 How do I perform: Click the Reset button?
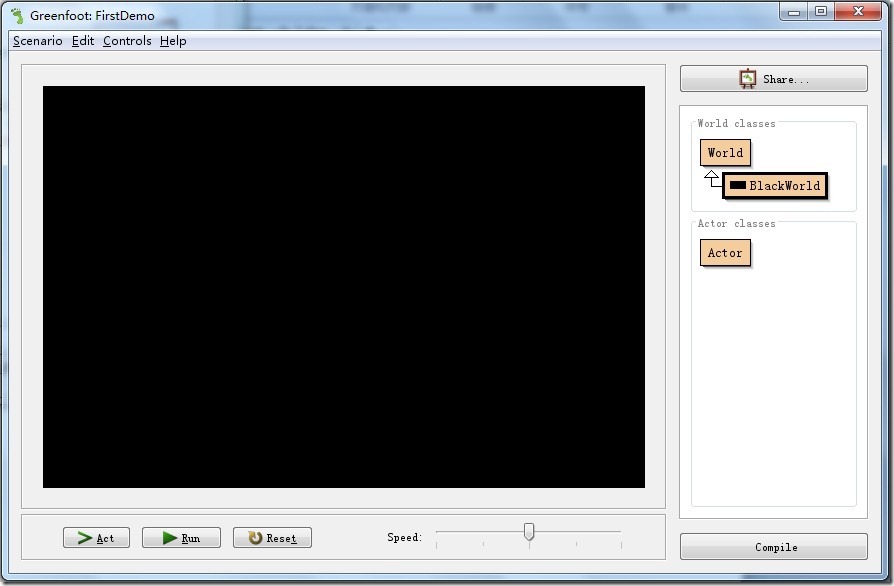273,538
